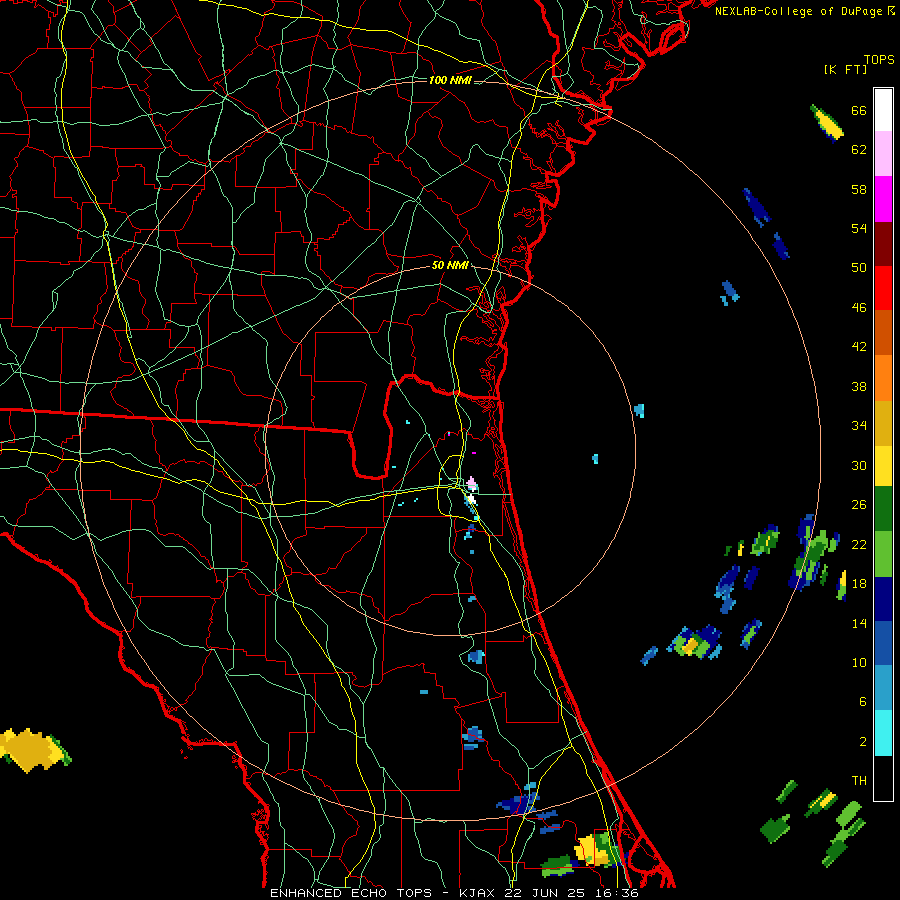This screenshot has height=900, width=900.
Task: Click the '54' legend value
Action: (859, 228)
